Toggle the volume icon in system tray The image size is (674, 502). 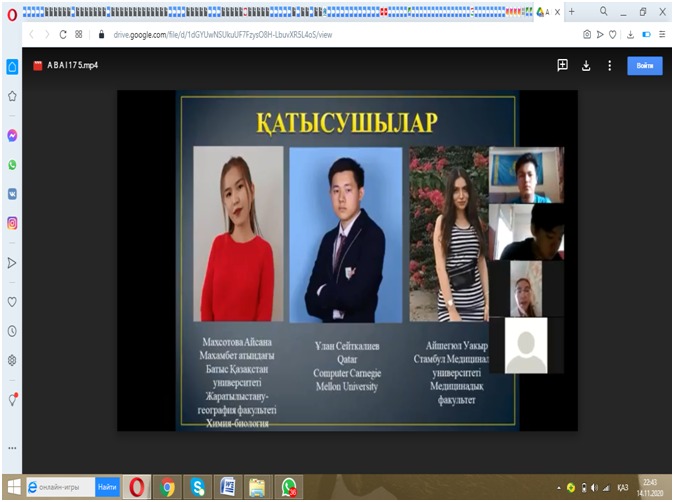594,488
